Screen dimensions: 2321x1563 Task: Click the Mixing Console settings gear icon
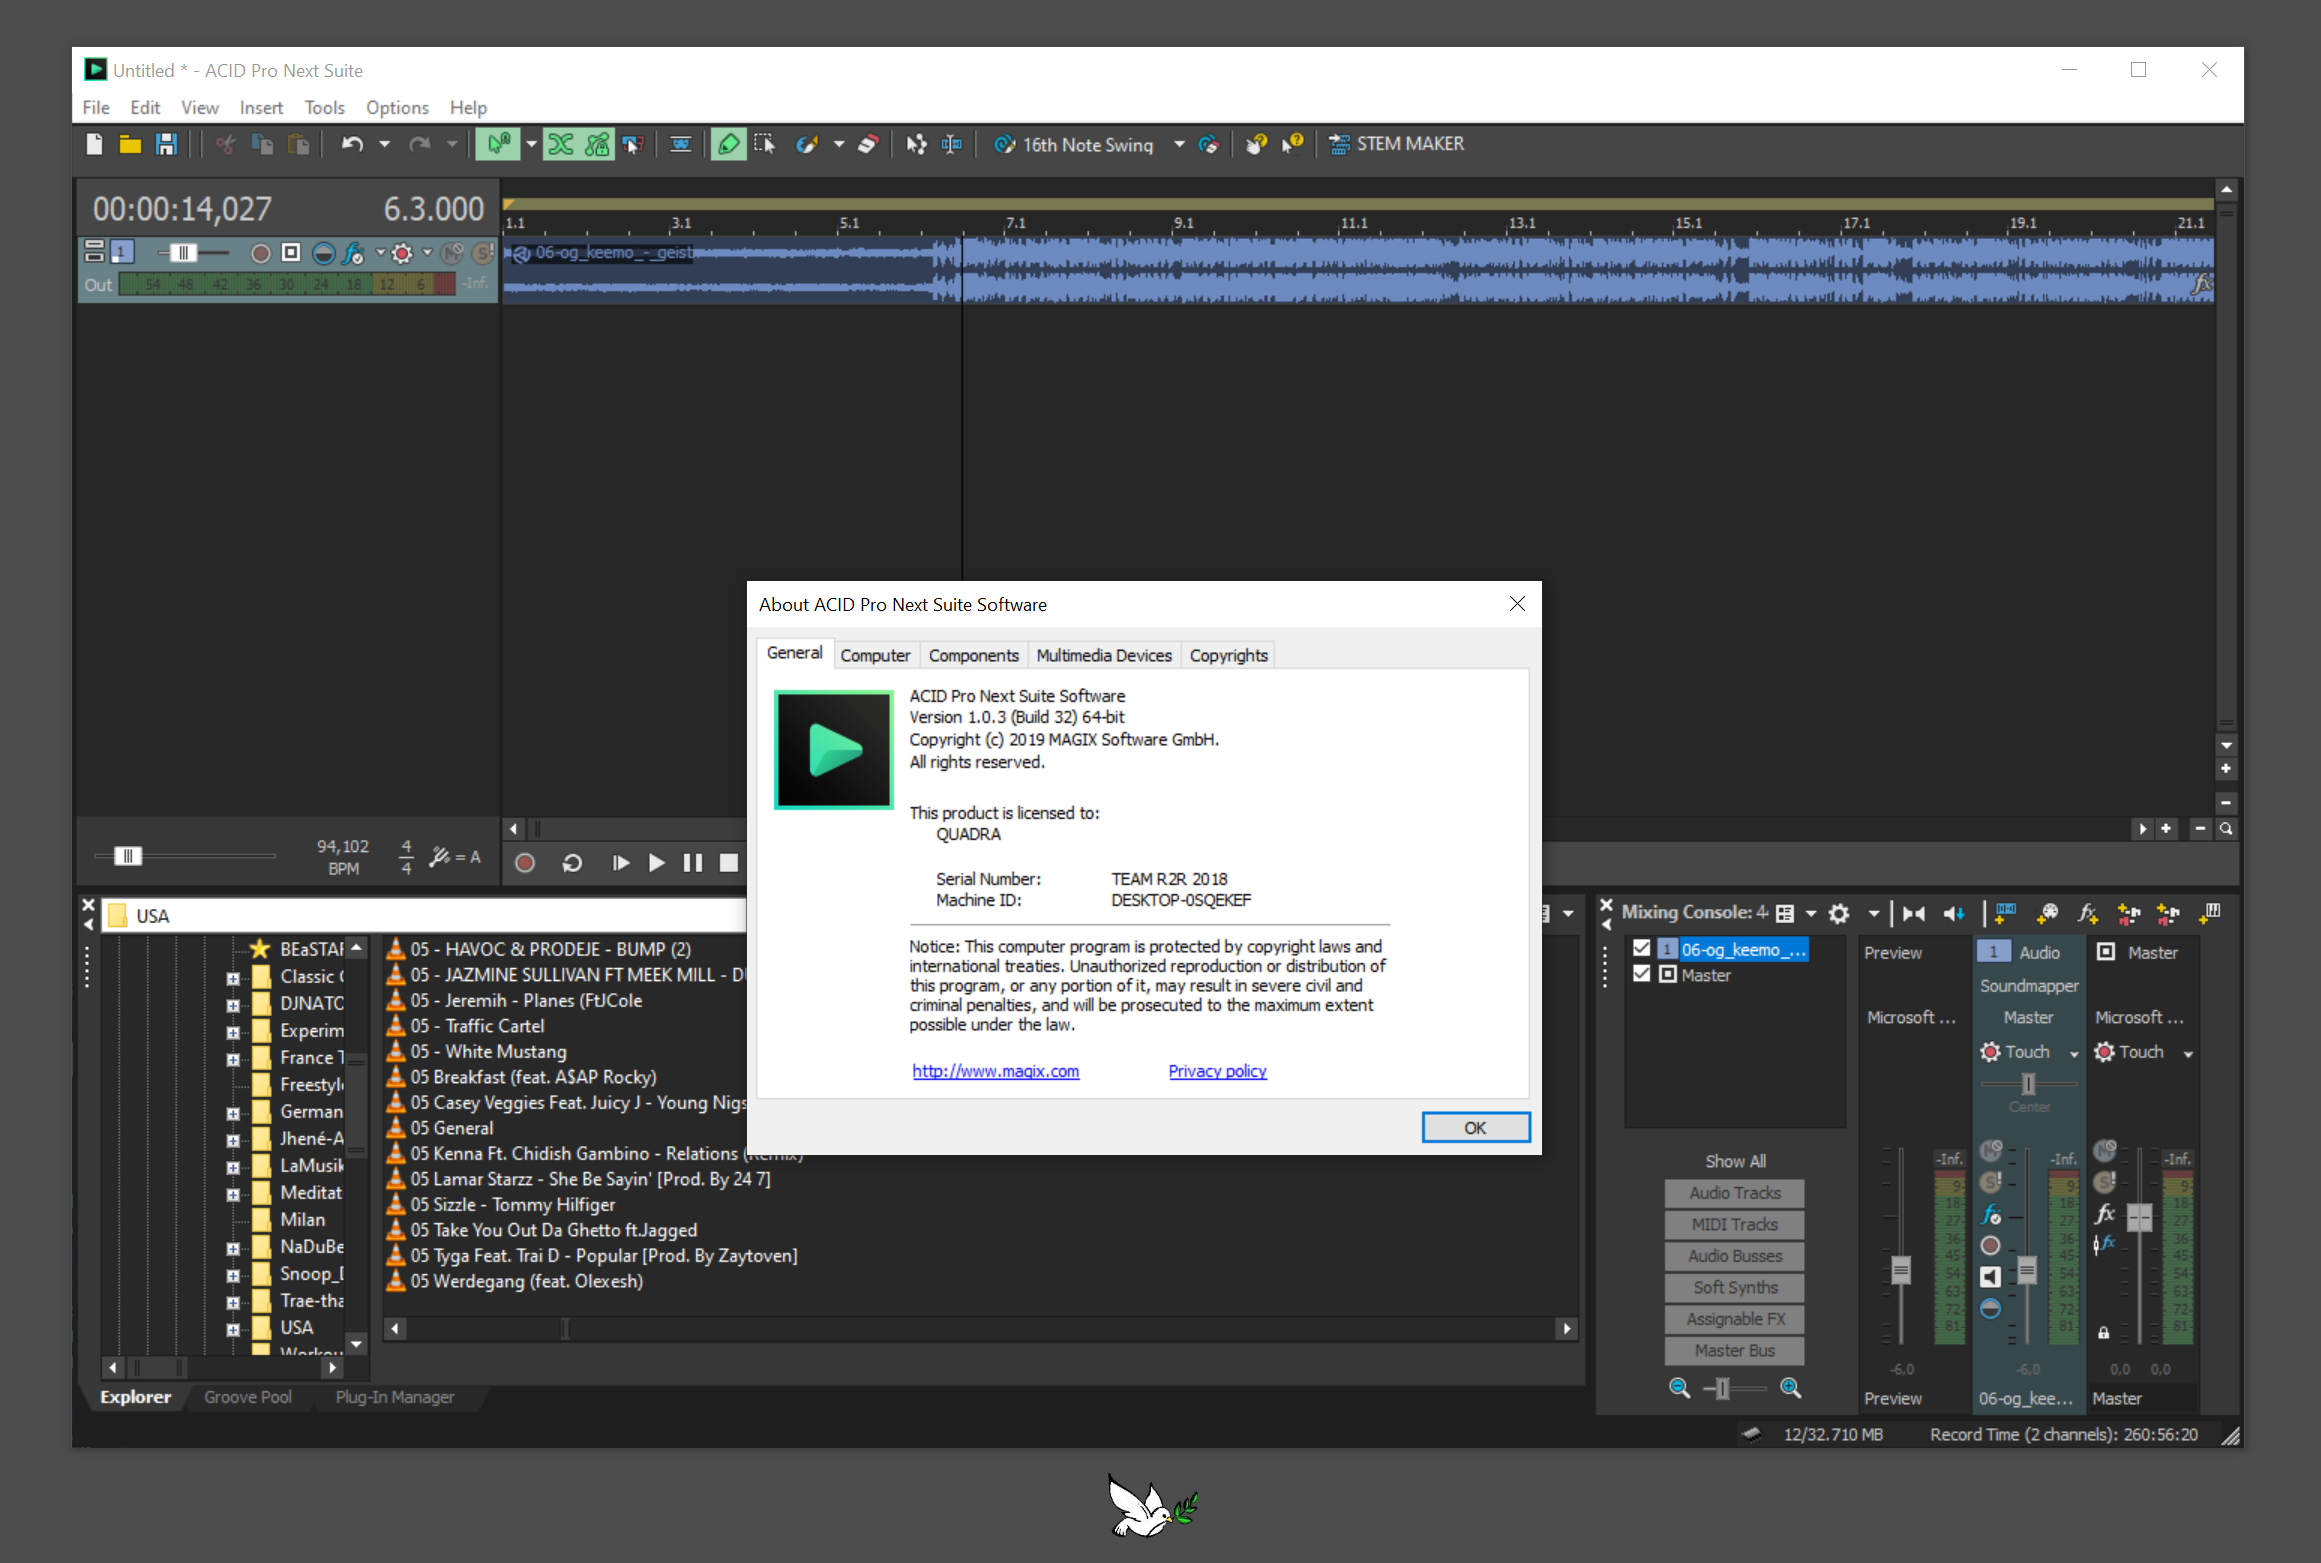(x=1839, y=913)
